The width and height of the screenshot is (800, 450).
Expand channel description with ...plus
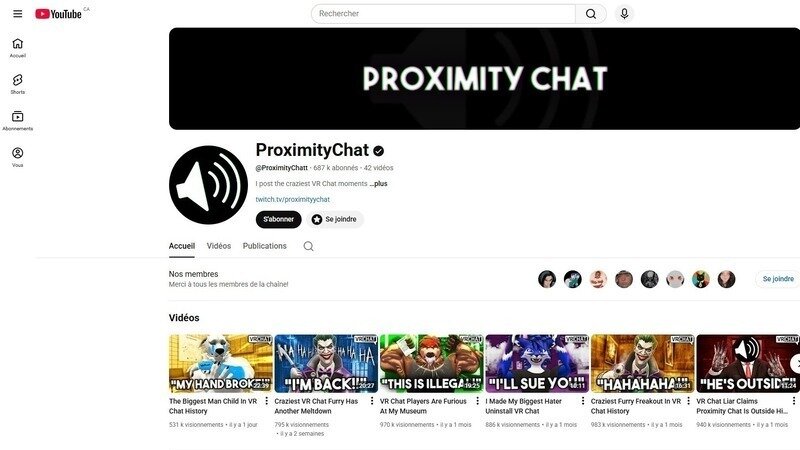(x=379, y=184)
